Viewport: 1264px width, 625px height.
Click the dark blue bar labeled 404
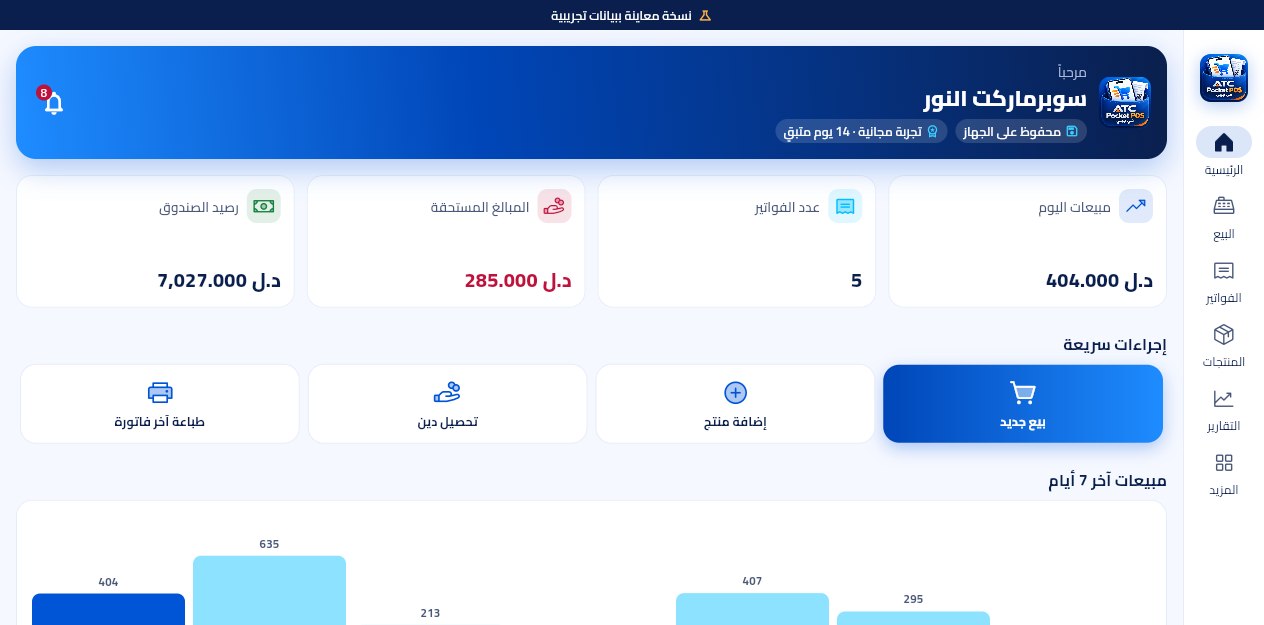108,609
